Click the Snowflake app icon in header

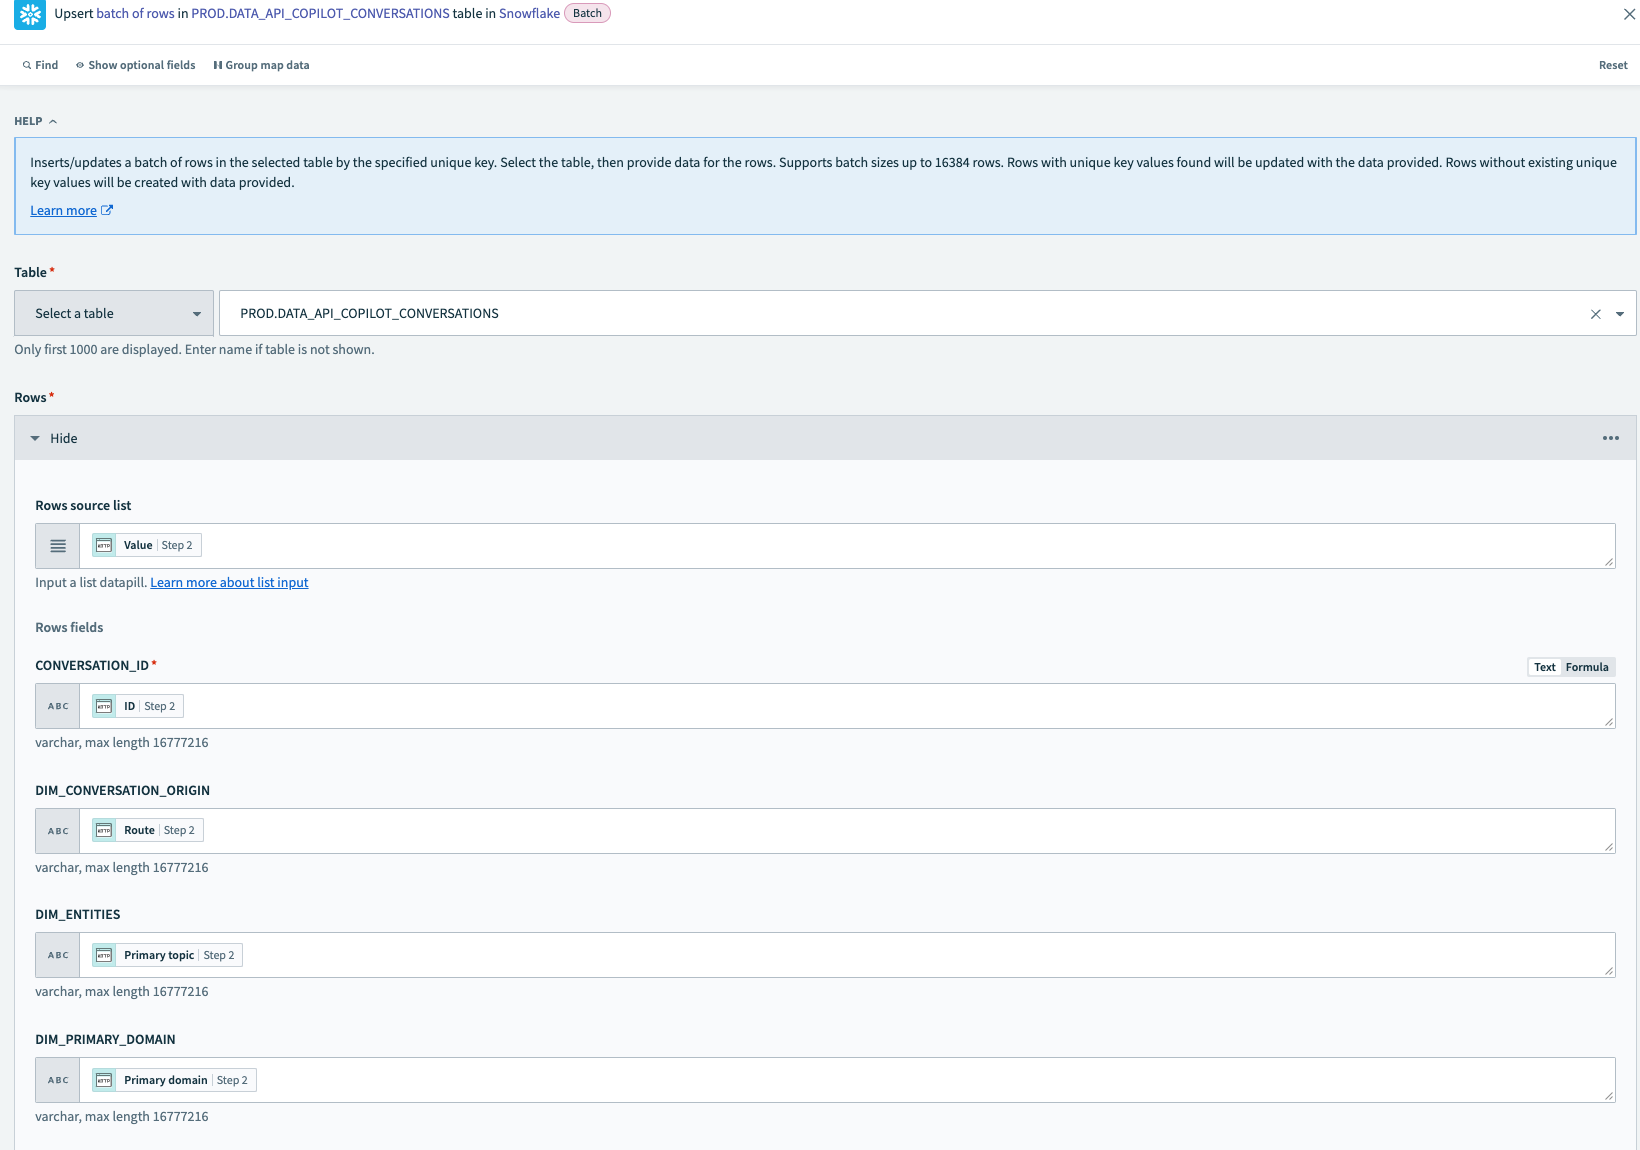[x=30, y=14]
